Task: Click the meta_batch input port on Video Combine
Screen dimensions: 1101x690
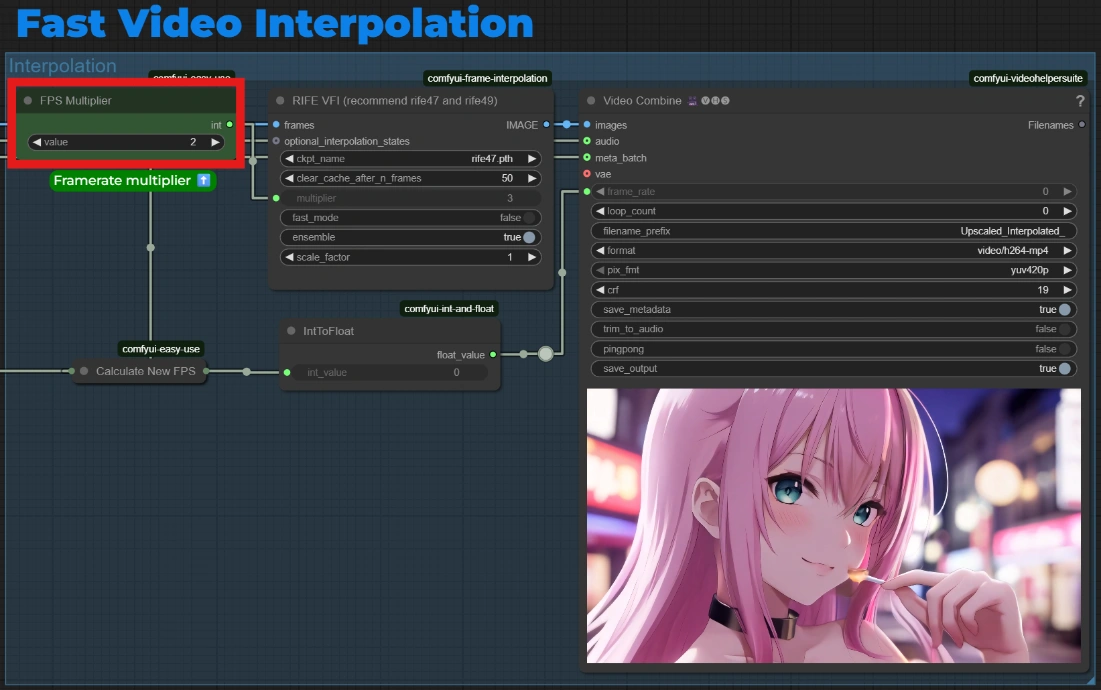Action: coord(587,158)
